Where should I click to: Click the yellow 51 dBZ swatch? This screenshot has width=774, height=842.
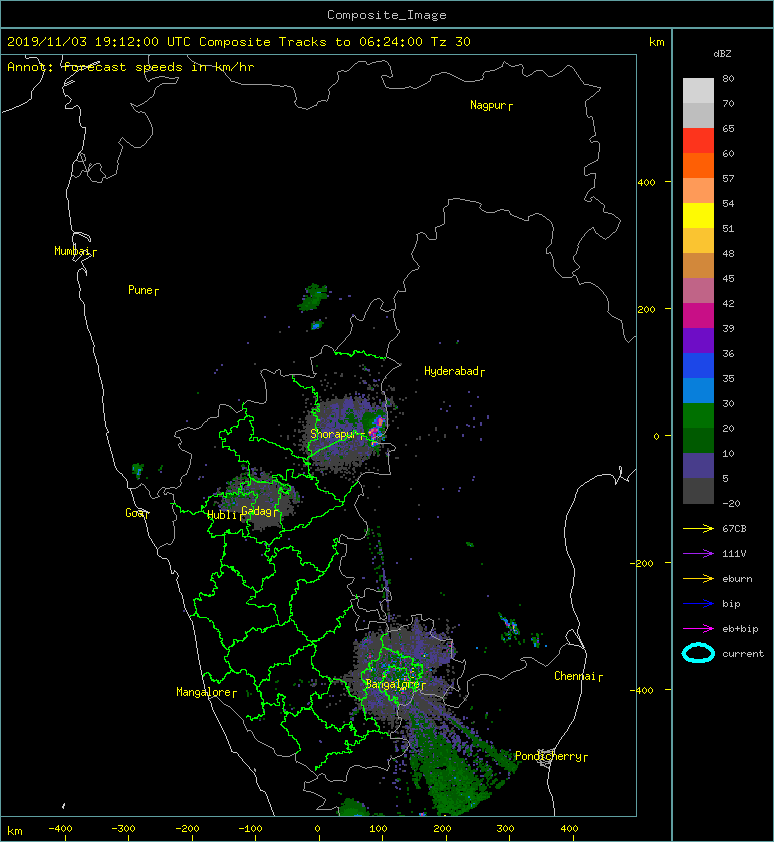698,215
